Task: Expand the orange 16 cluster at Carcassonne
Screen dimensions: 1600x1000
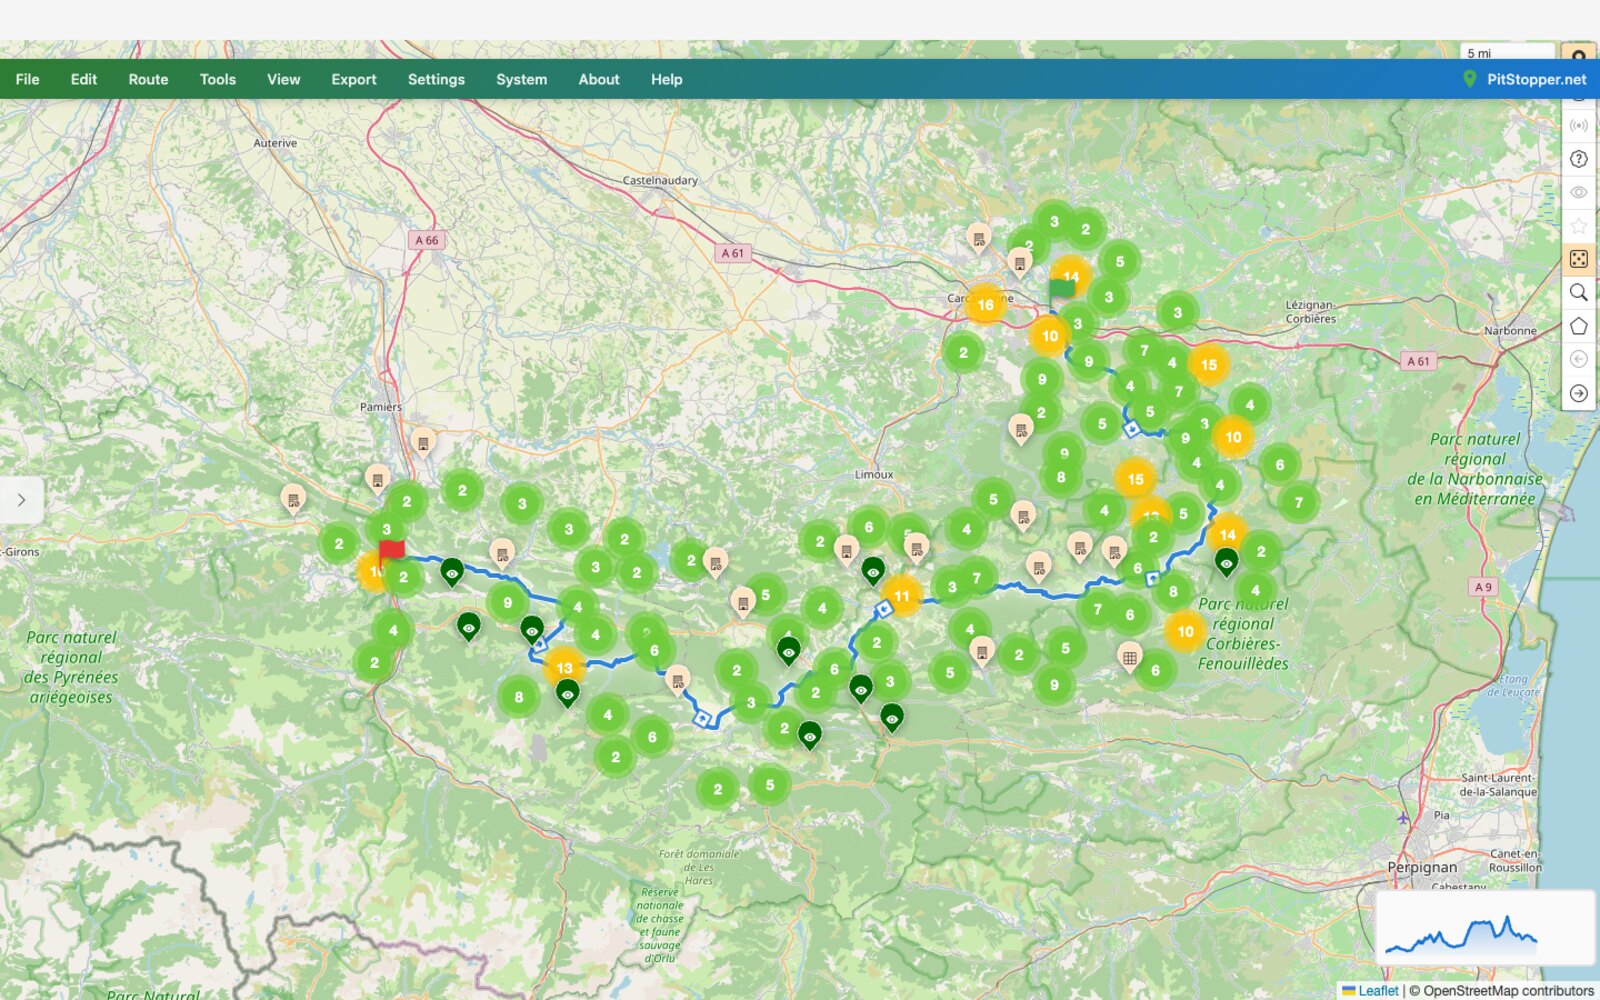Action: point(985,305)
